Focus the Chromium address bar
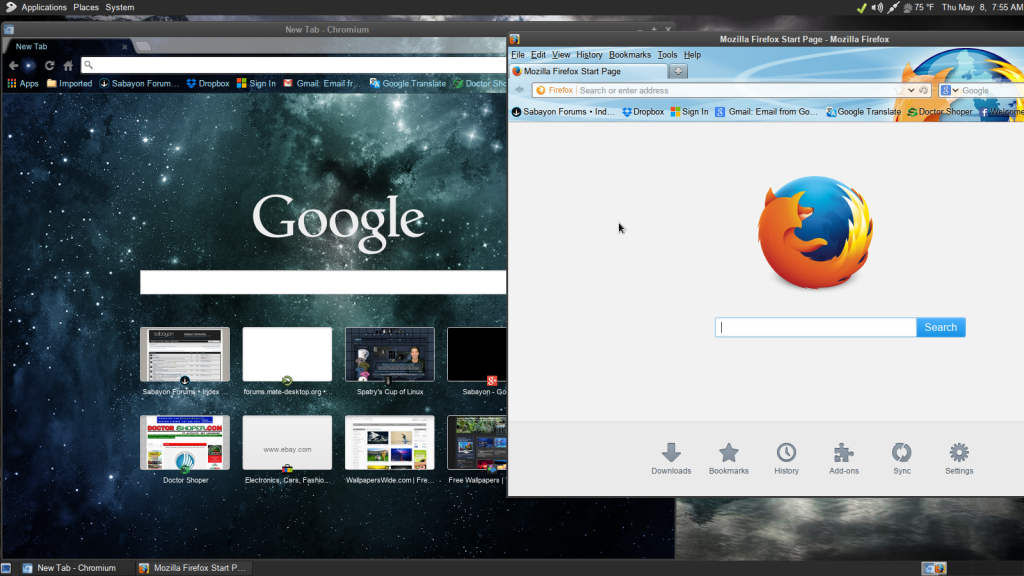This screenshot has height=576, width=1024. coord(294,65)
